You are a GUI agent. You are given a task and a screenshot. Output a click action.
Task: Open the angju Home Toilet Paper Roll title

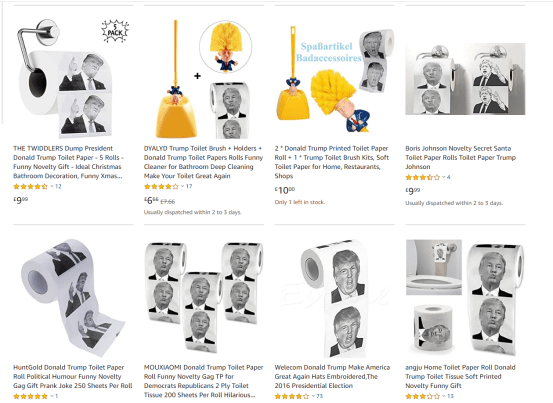(x=460, y=377)
